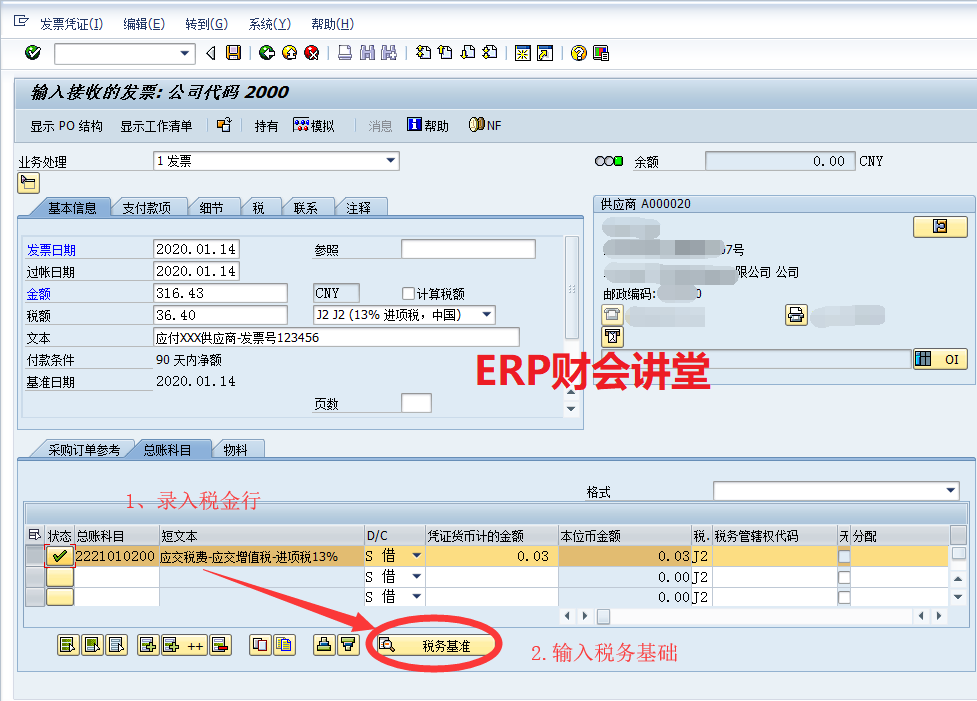
Task: Click the 参照 reference input field
Action: coord(468,249)
